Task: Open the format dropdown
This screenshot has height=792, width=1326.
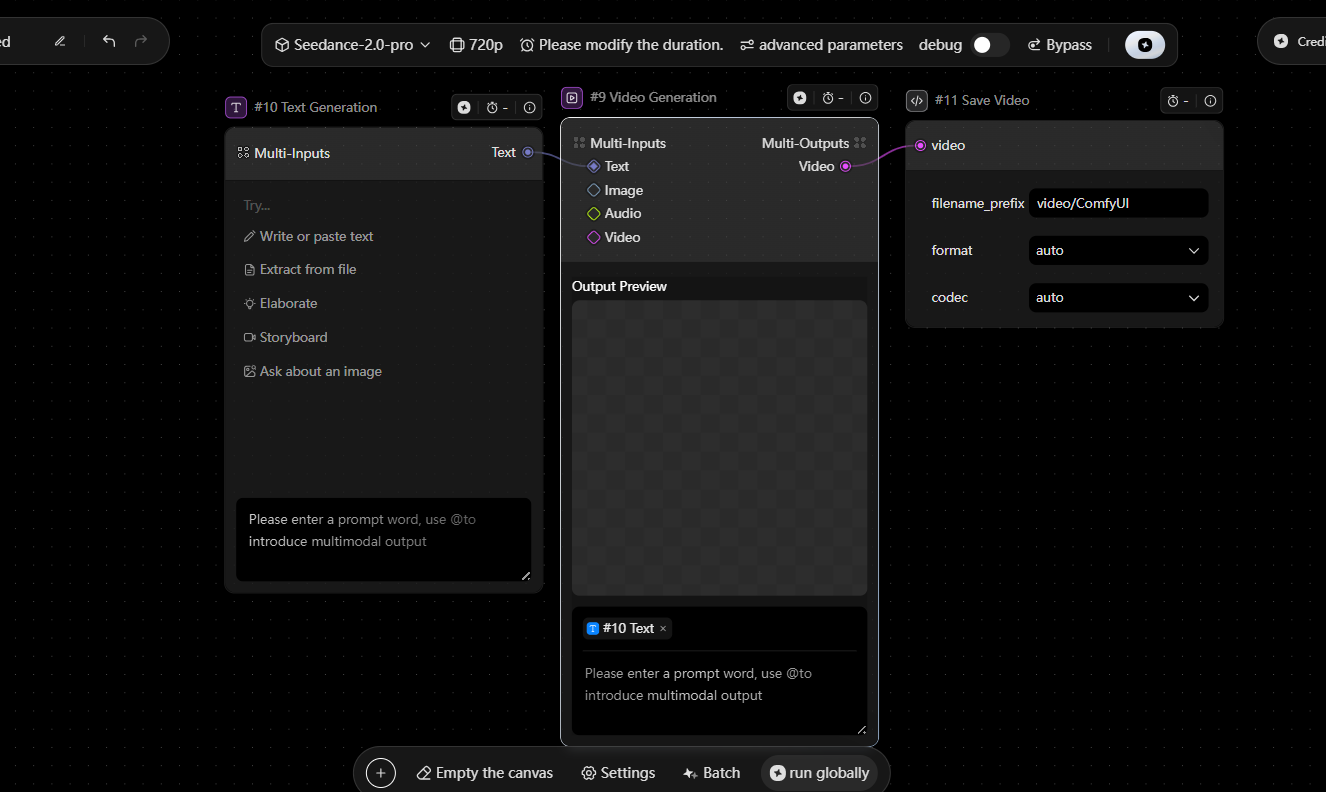Action: [1118, 250]
